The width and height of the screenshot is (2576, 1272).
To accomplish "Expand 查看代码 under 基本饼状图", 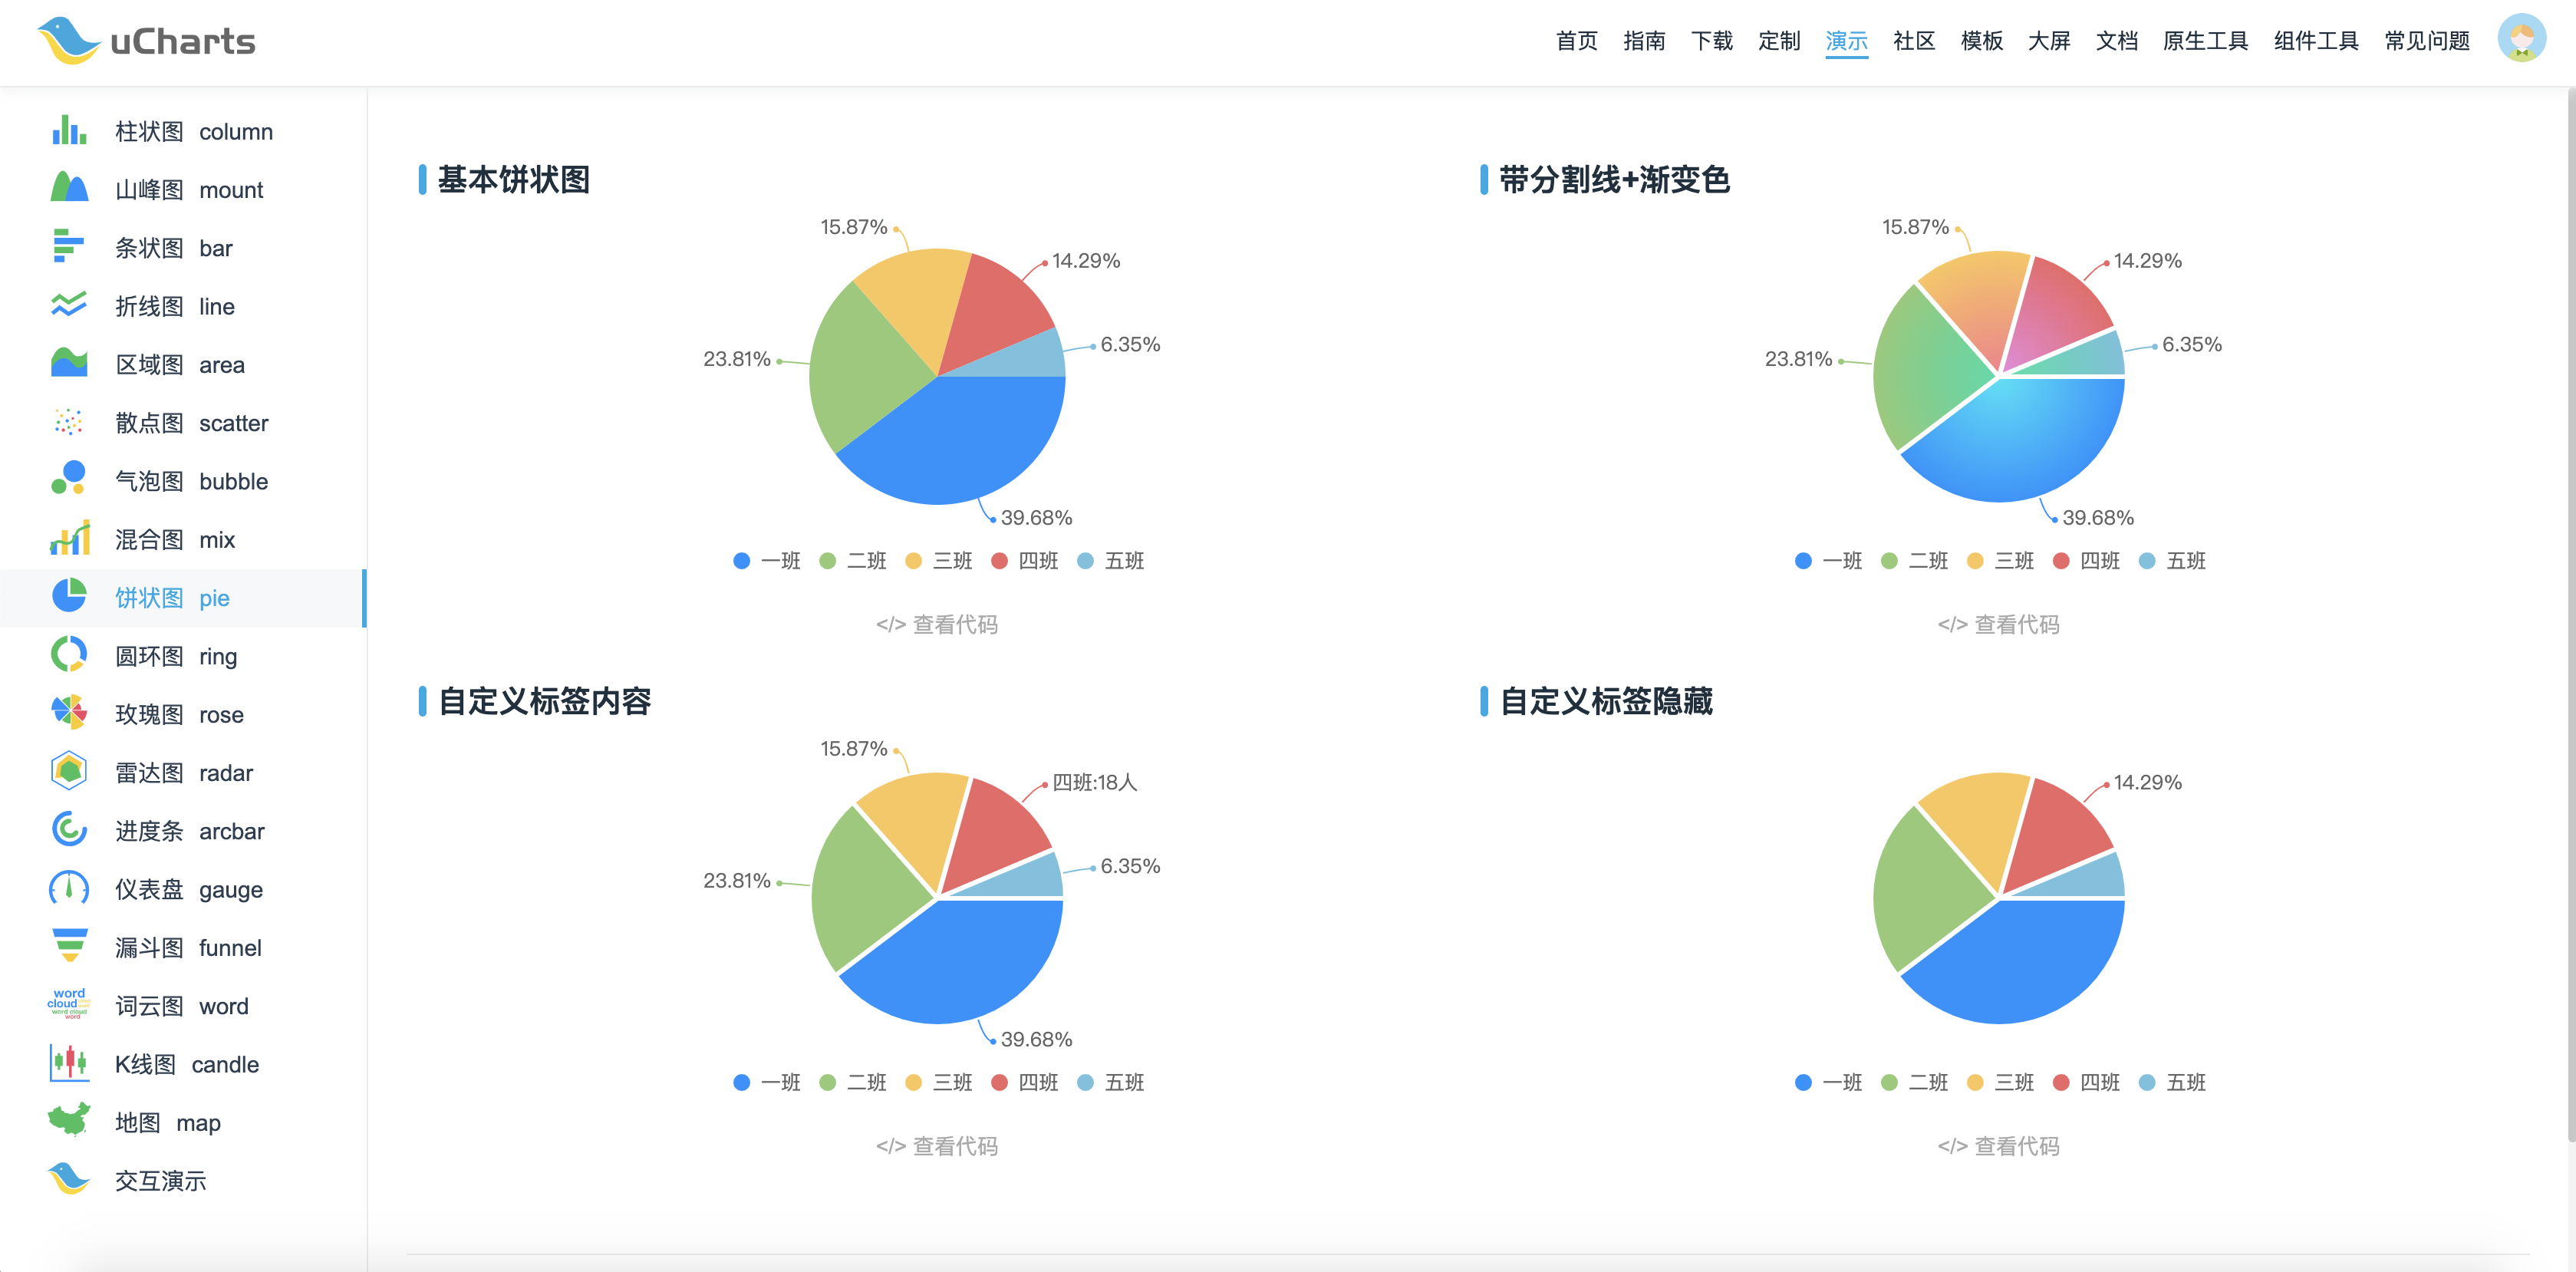I will [937, 625].
